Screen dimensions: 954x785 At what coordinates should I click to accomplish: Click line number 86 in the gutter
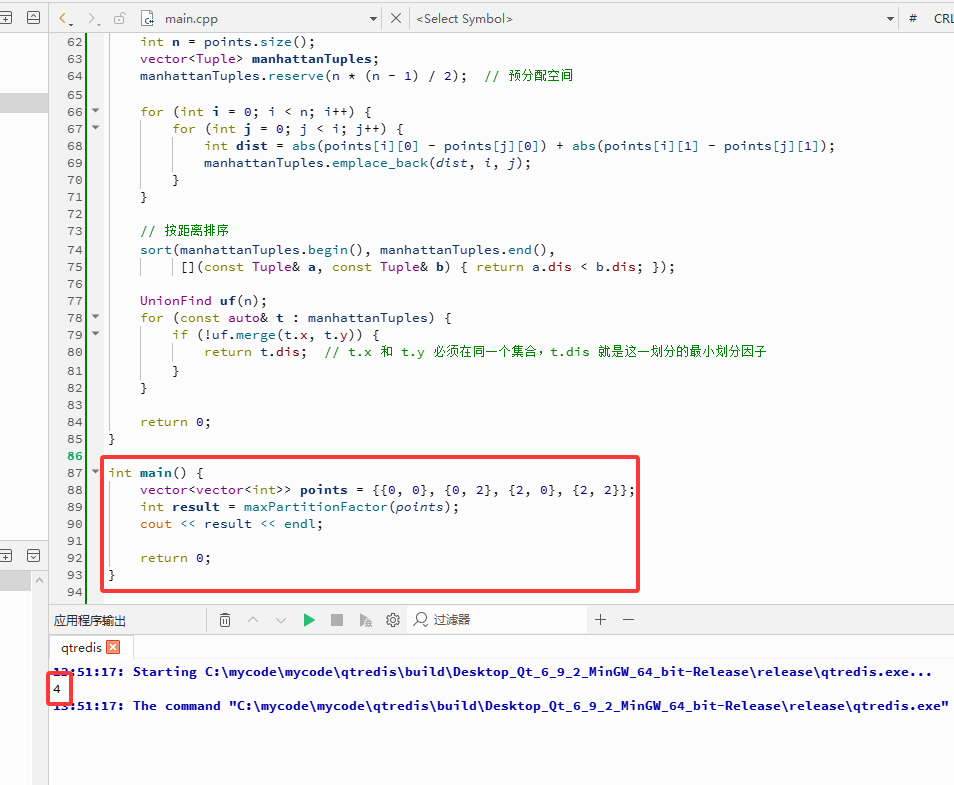(x=75, y=456)
